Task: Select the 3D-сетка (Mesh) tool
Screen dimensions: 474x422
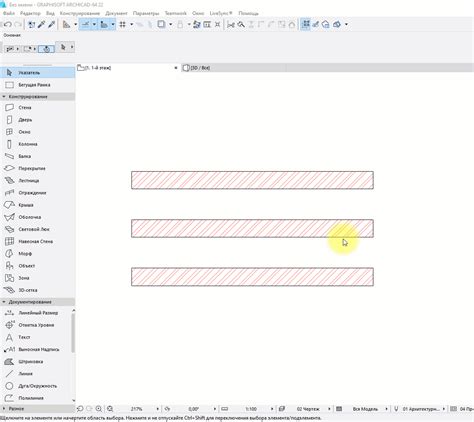Action: (x=38, y=290)
